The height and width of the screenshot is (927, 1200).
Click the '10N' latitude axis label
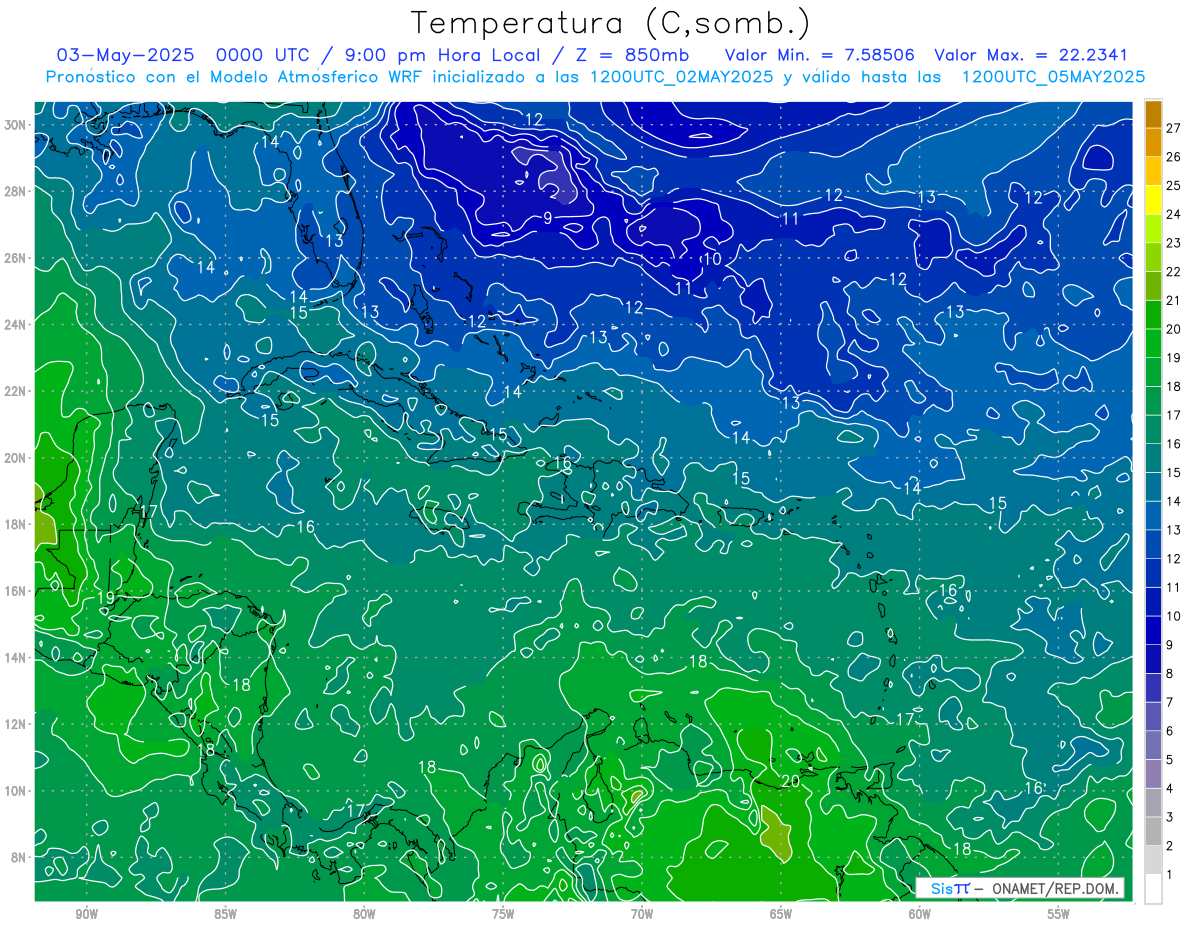17,791
